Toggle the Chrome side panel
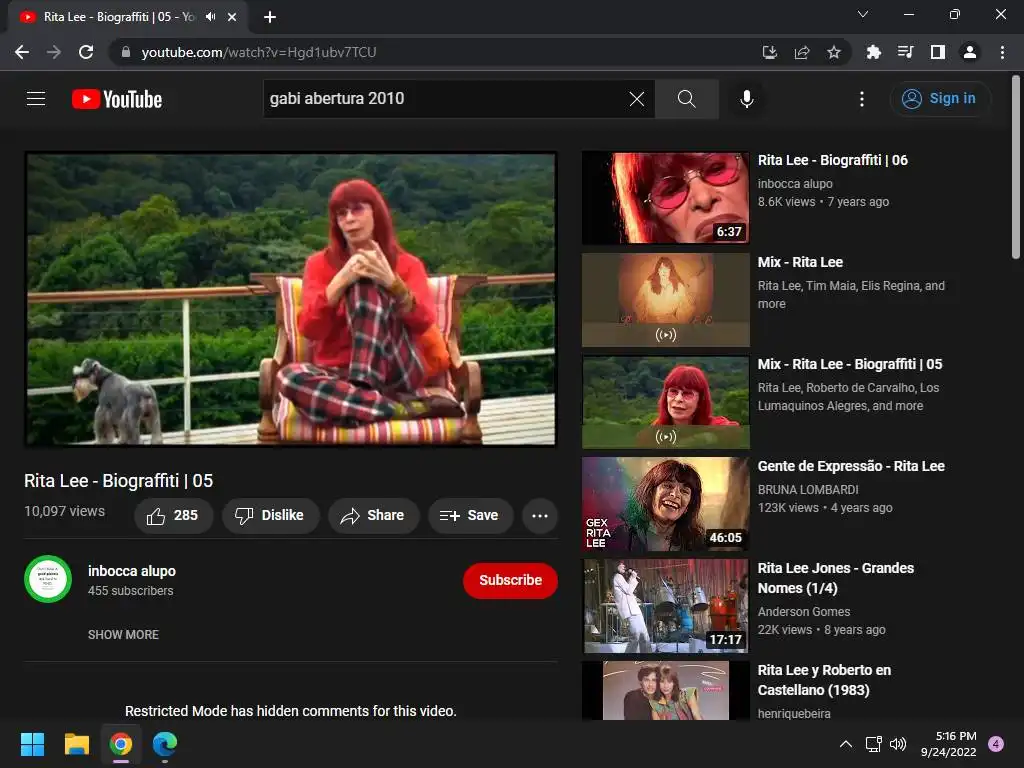 (x=938, y=52)
